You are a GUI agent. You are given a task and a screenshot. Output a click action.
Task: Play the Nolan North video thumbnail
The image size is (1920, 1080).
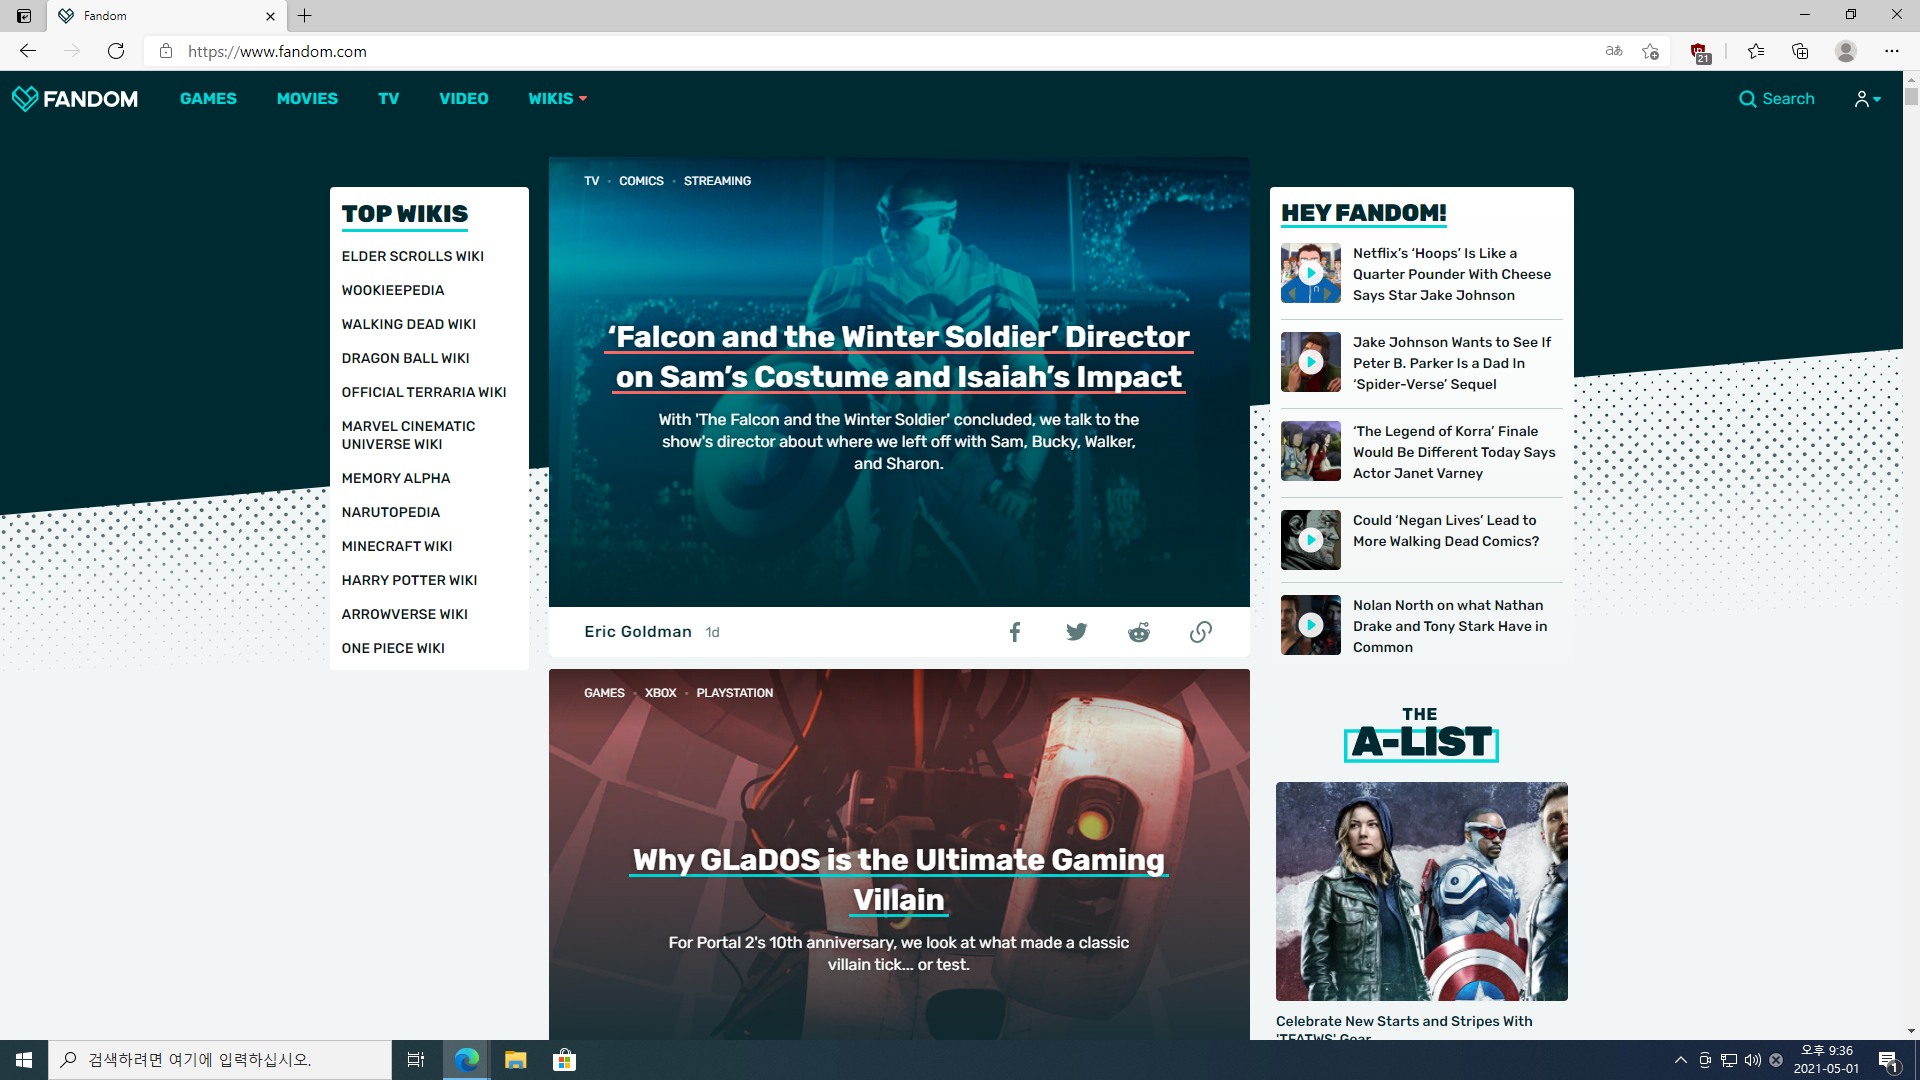[1310, 625]
